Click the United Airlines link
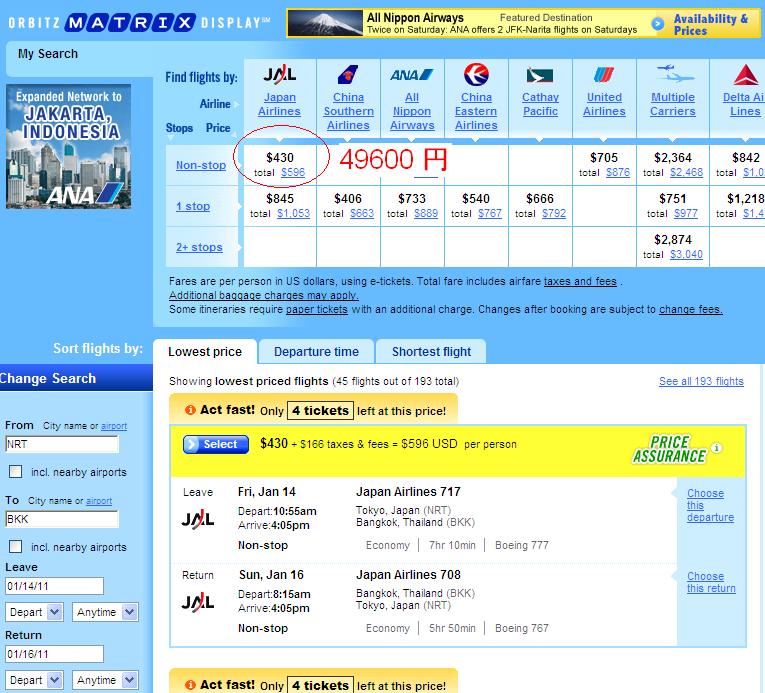 coord(604,104)
